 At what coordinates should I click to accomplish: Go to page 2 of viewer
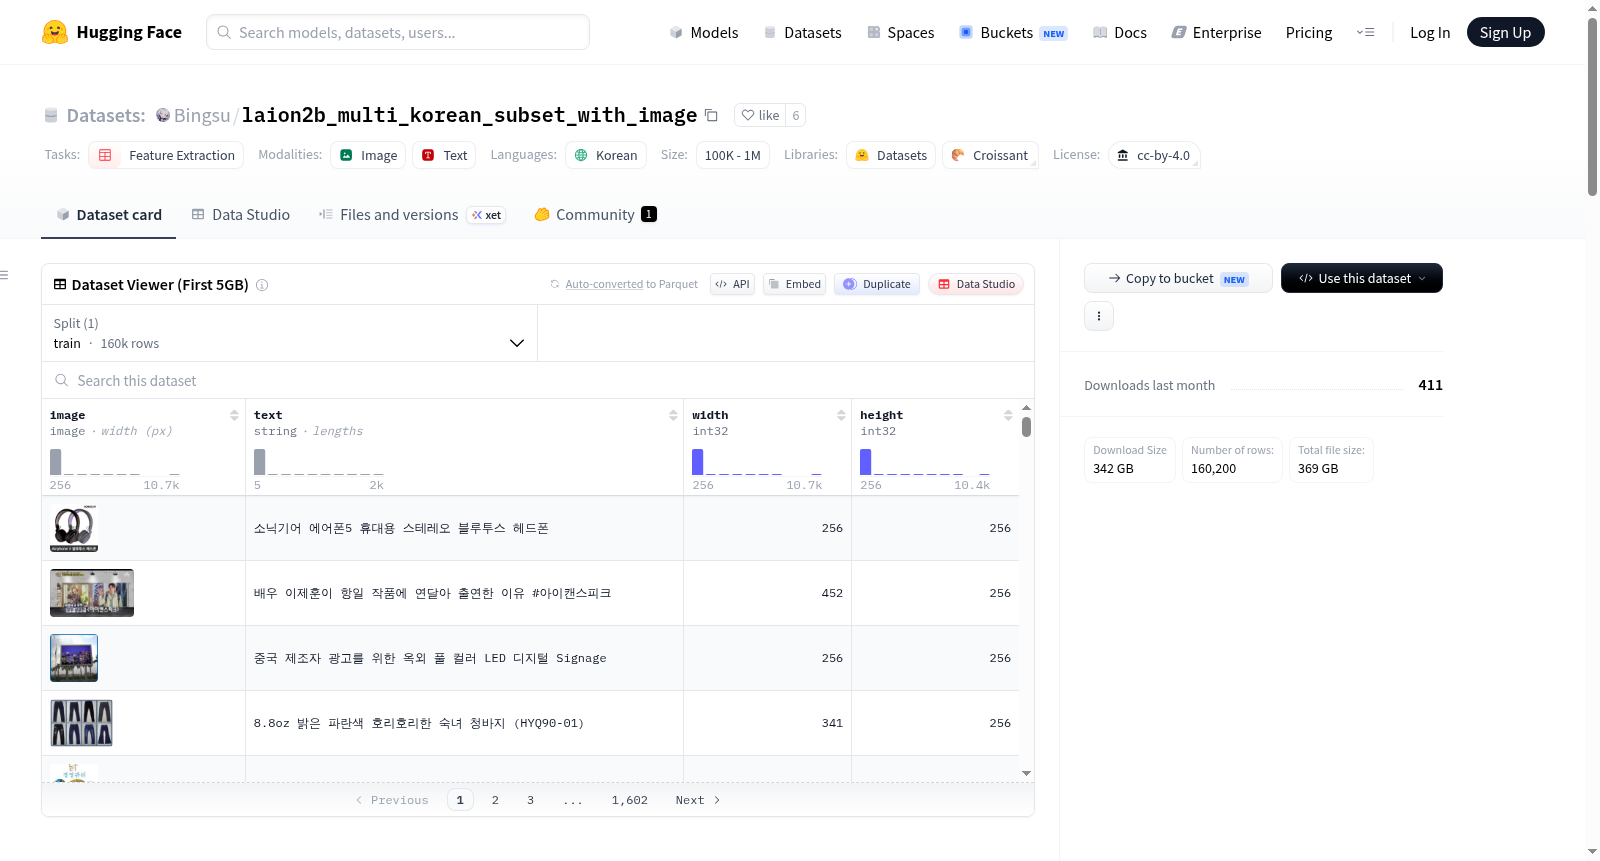coord(495,800)
